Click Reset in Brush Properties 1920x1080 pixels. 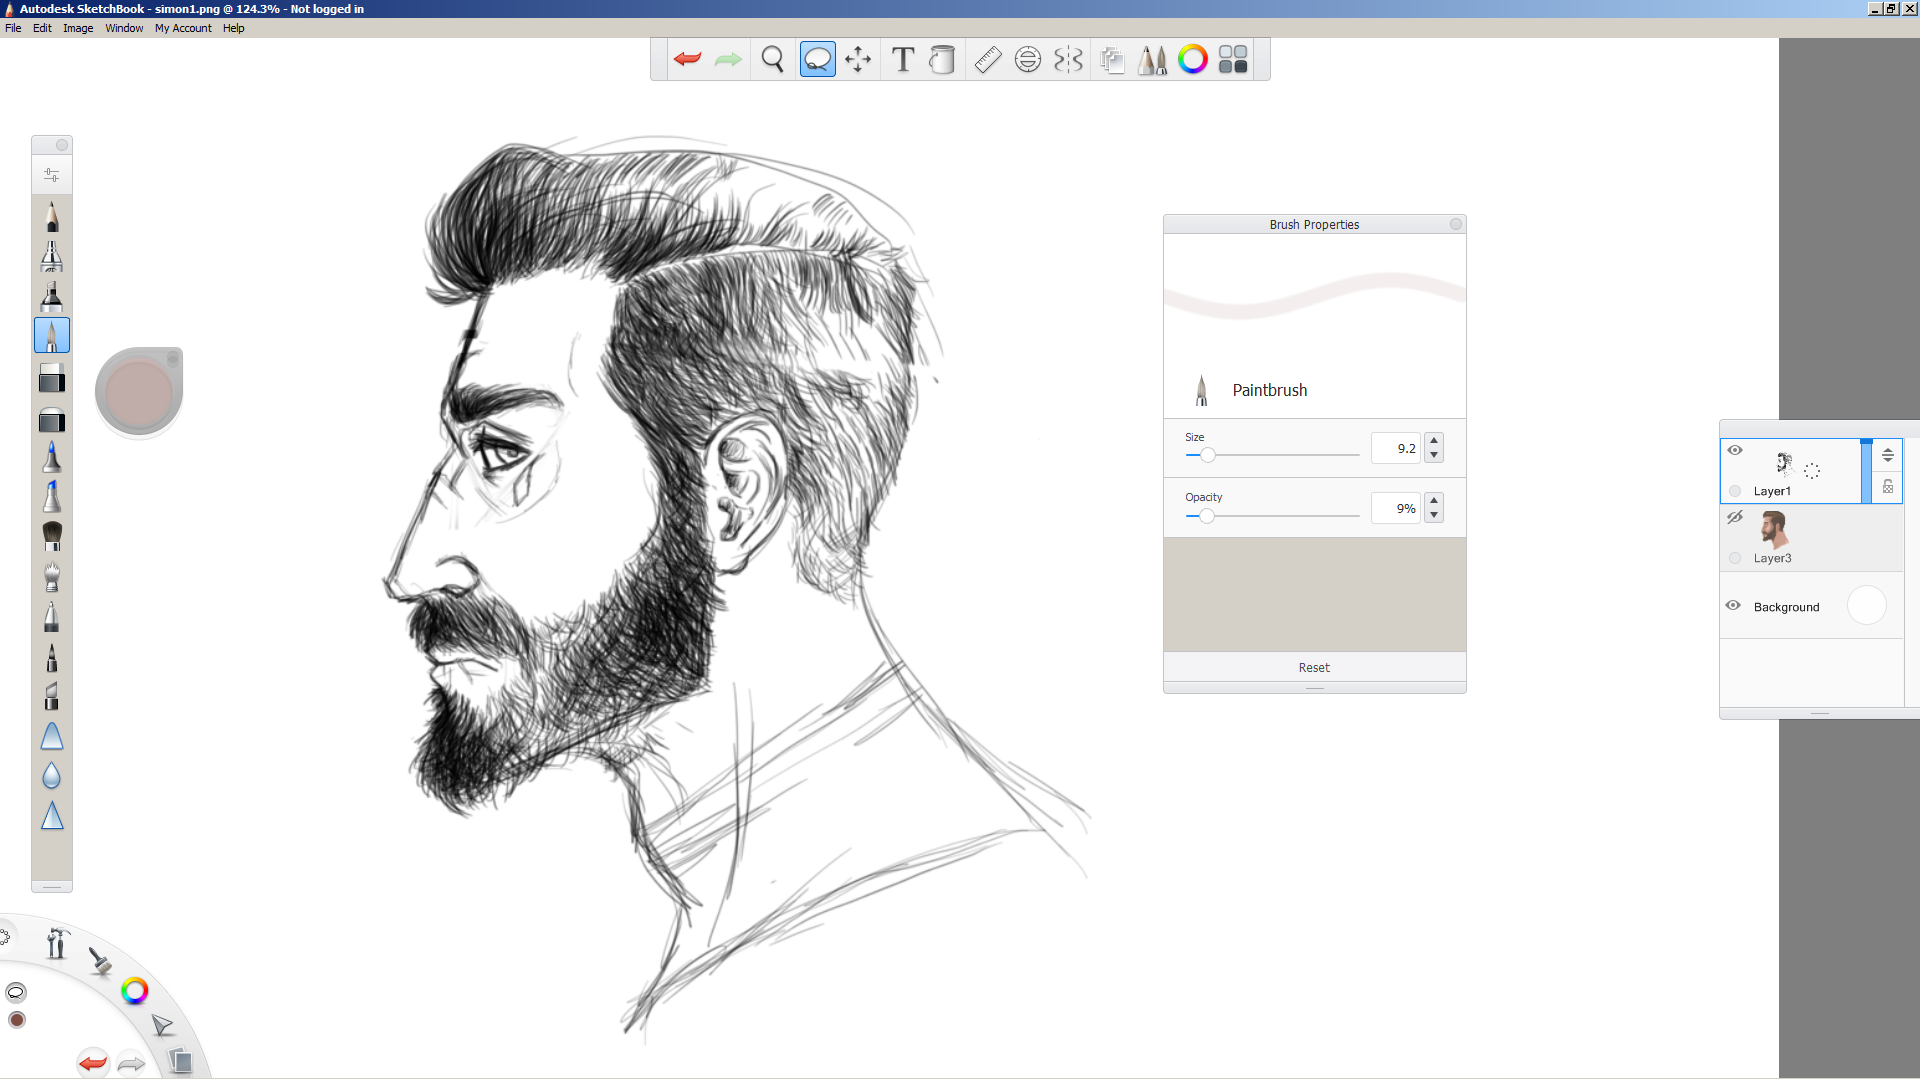pos(1314,667)
